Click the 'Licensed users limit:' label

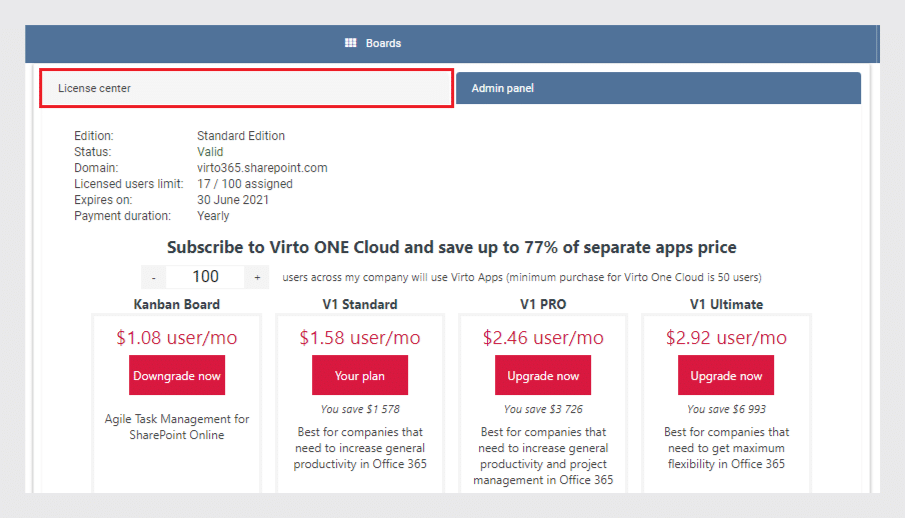(129, 184)
